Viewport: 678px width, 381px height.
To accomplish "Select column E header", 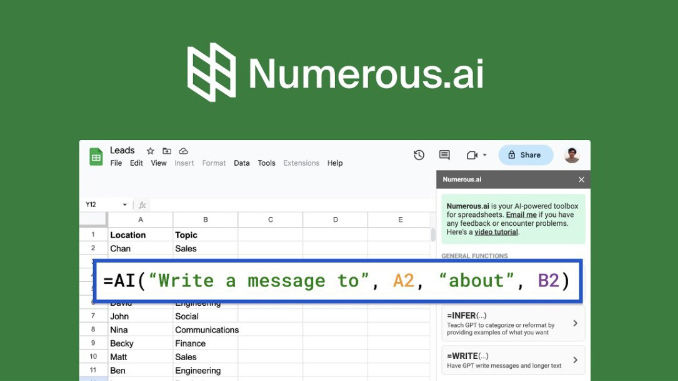I will [400, 220].
